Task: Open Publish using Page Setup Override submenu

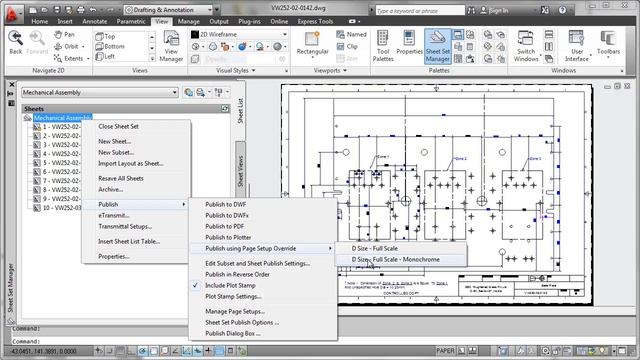Action: [x=263, y=249]
